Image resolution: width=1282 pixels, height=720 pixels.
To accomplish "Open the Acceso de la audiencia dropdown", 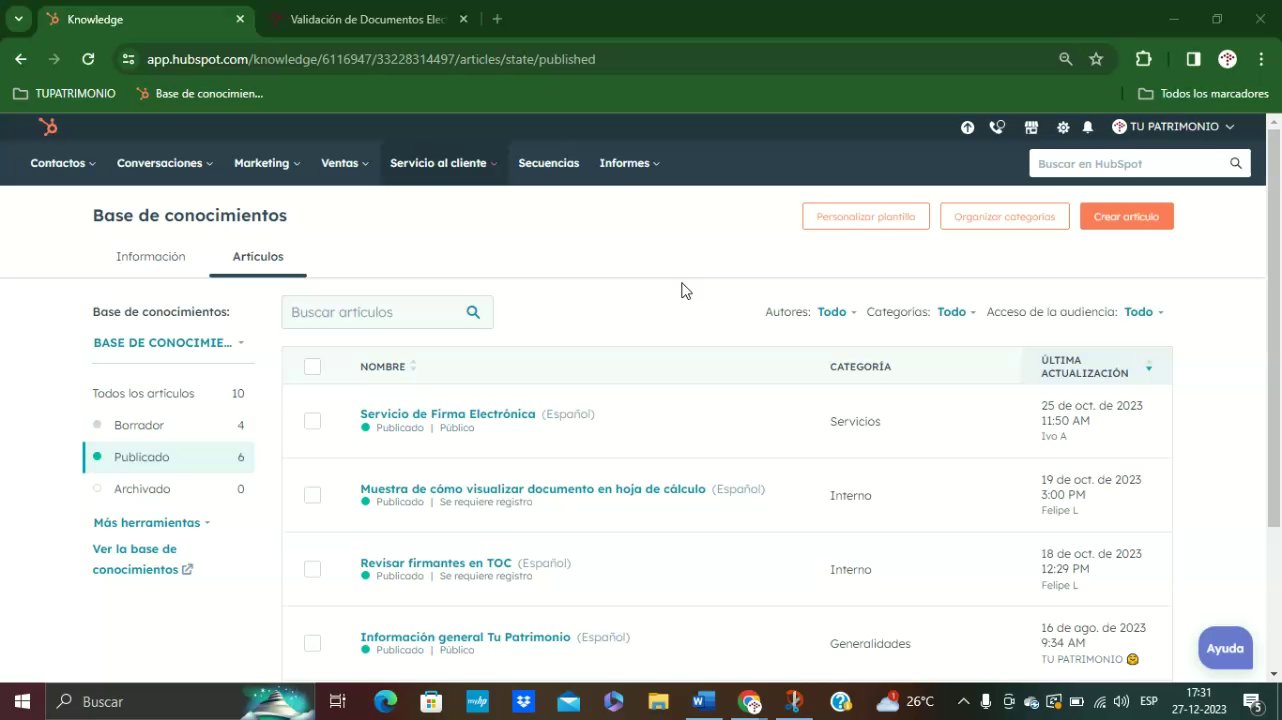I will [1143, 312].
